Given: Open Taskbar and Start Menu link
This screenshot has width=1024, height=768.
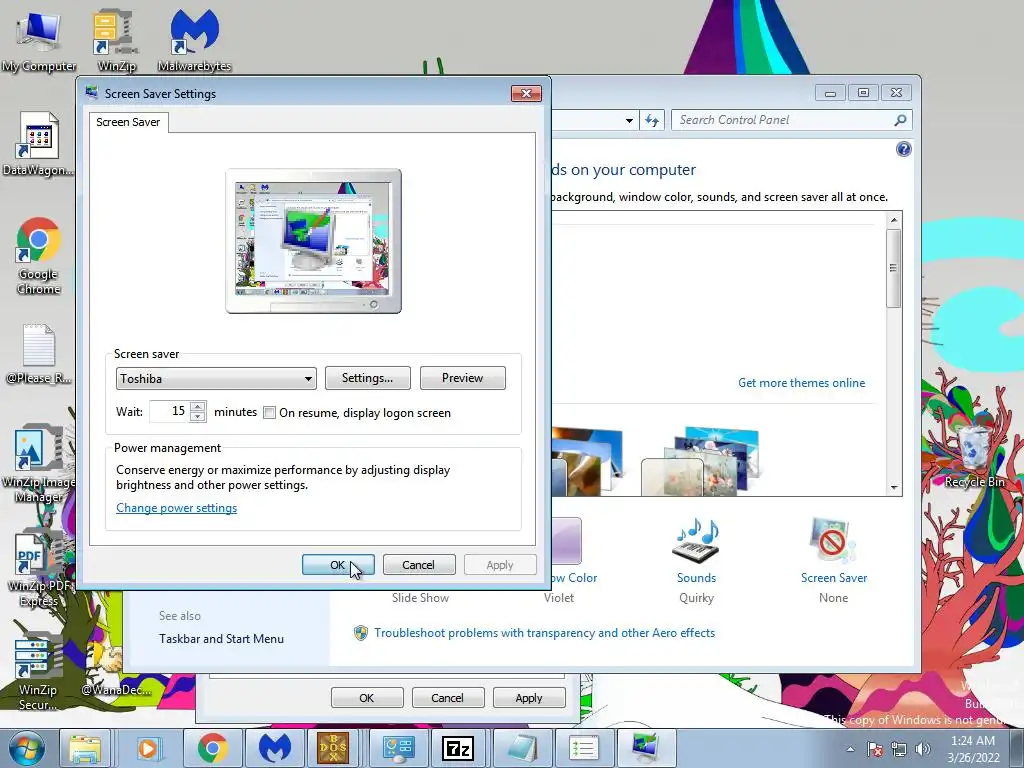Looking at the screenshot, I should click(x=221, y=639).
